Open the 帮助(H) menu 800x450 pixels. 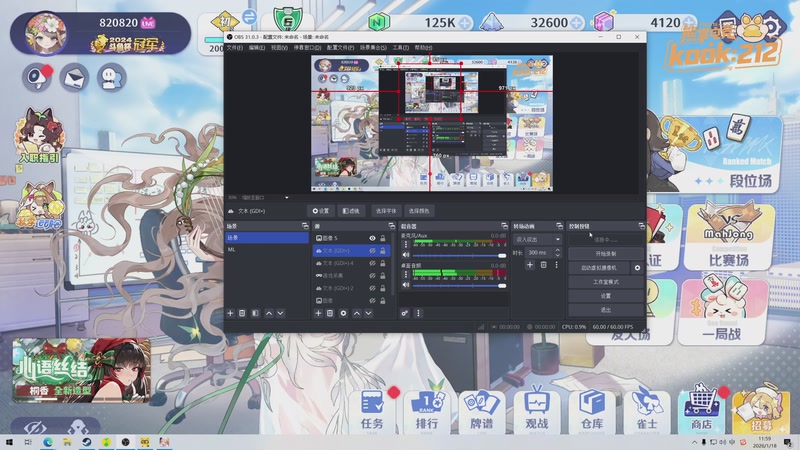(x=423, y=47)
